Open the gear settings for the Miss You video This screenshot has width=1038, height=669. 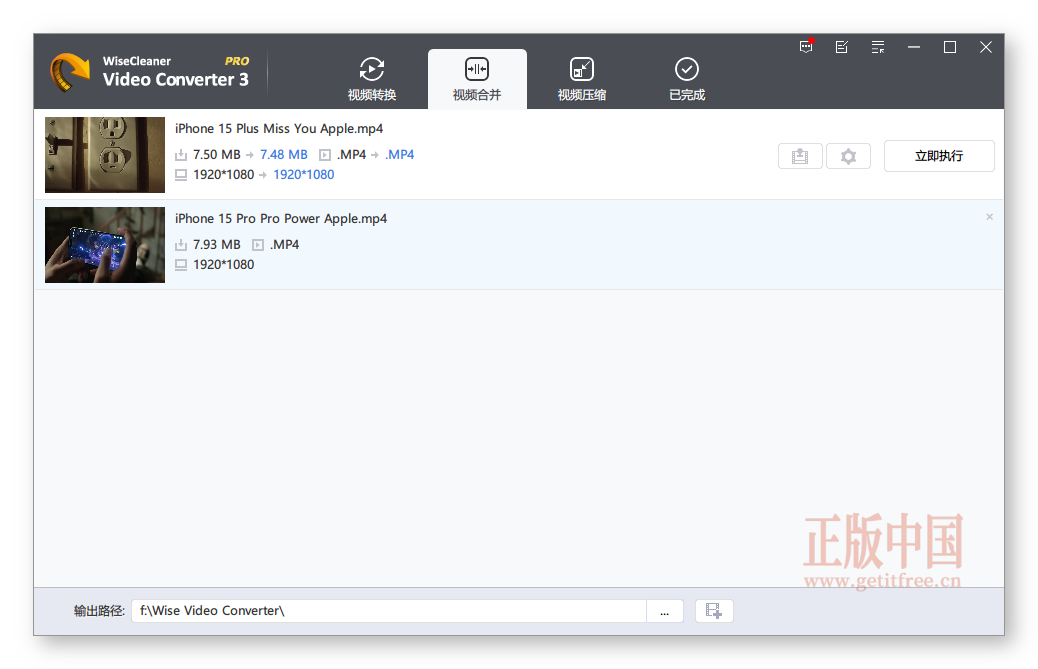coord(848,156)
